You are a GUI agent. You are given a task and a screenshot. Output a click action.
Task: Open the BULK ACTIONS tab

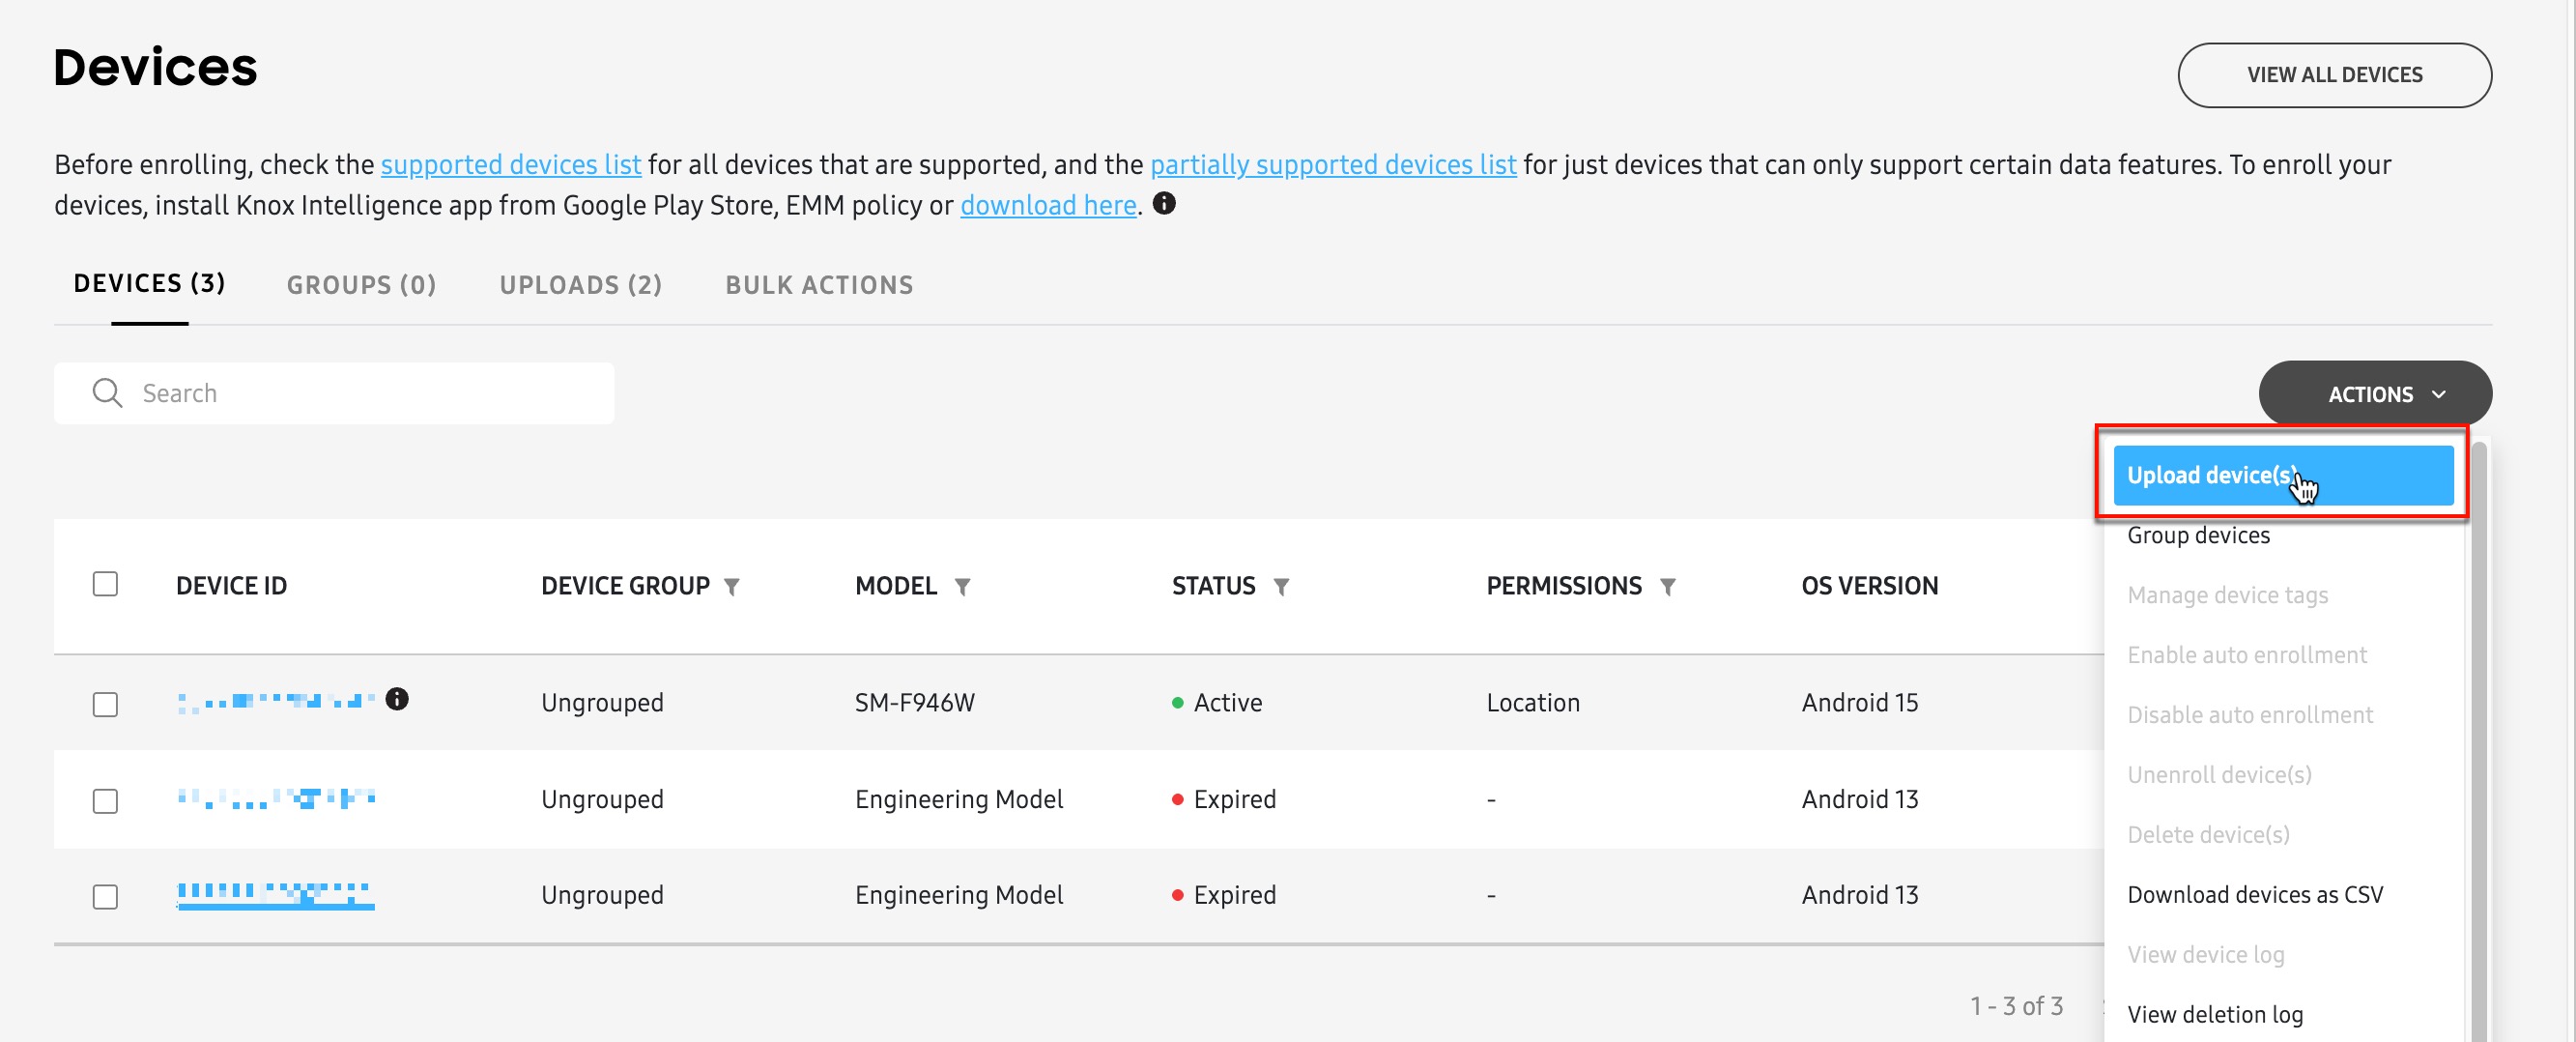(x=819, y=286)
